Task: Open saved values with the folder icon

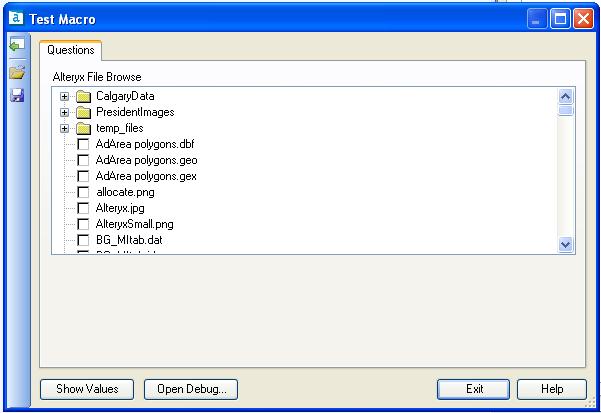Action: tap(17, 72)
